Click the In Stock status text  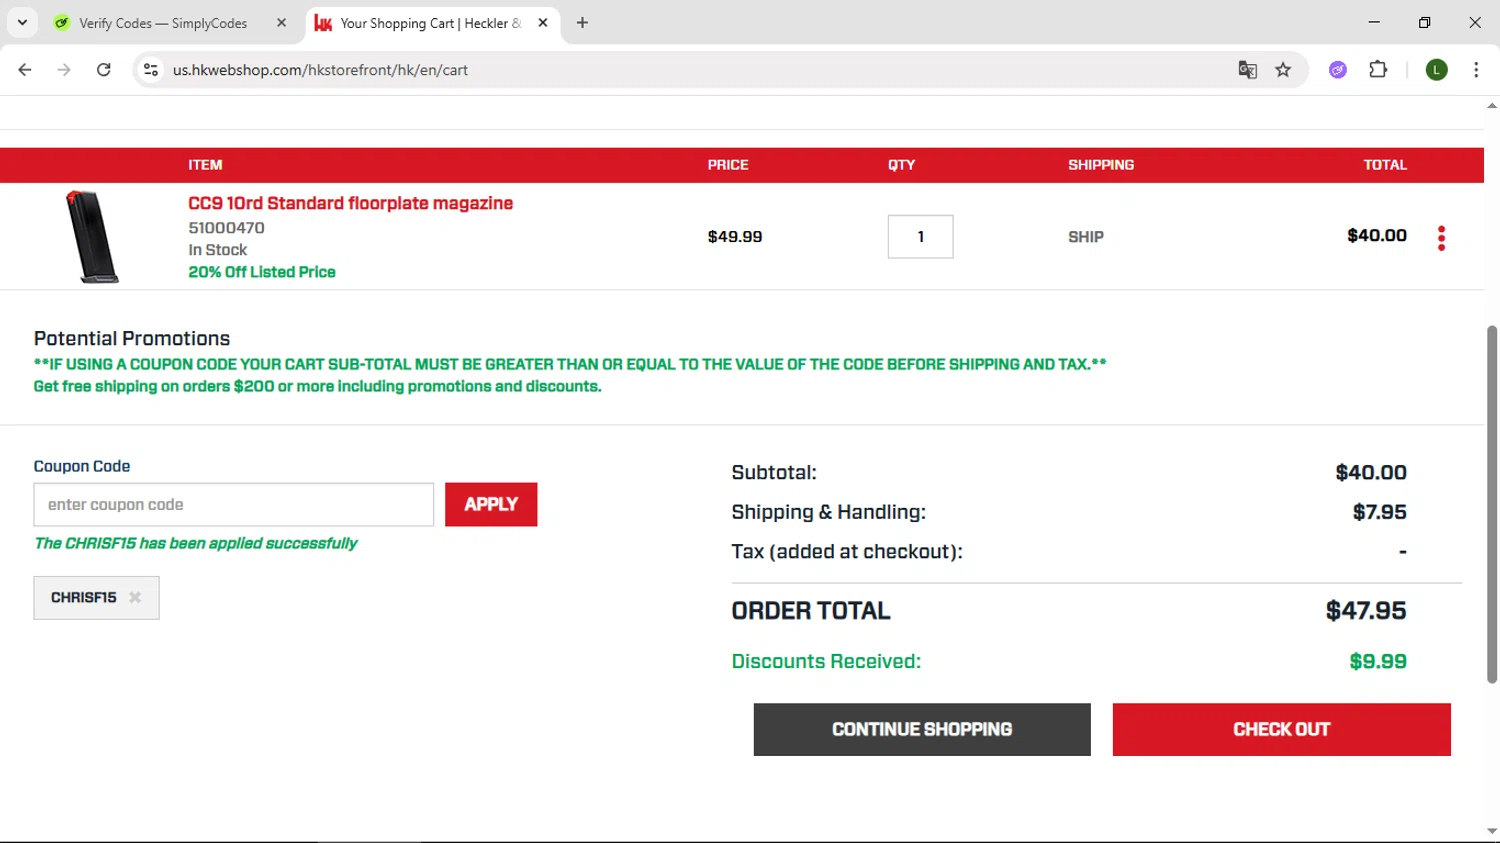[217, 250]
